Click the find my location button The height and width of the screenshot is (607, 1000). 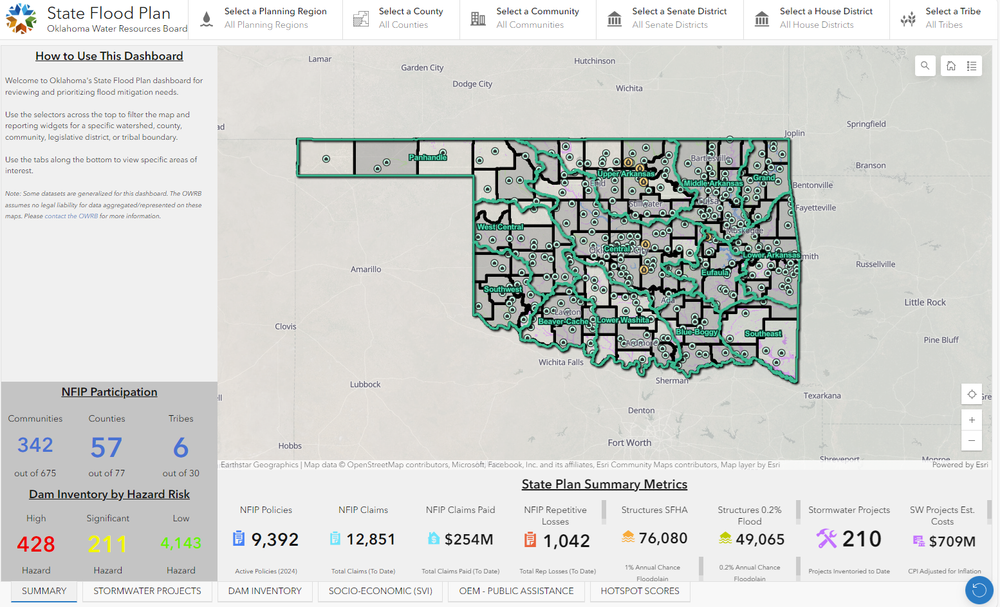[971, 394]
